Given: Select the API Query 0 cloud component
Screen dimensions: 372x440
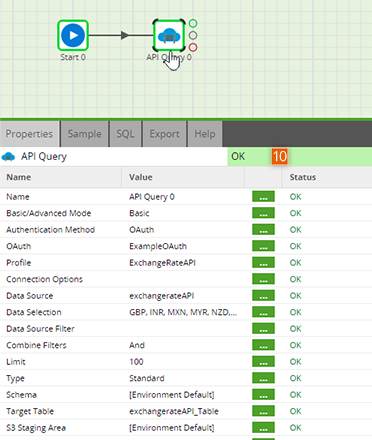Looking at the screenshot, I should (x=169, y=35).
